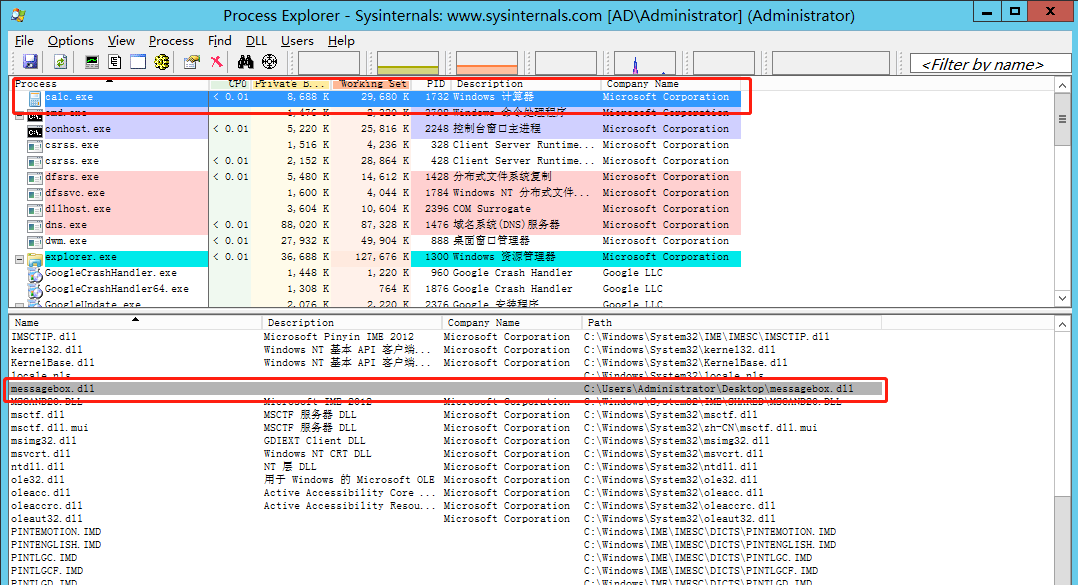This screenshot has height=585, width=1078.
Task: Sort by the PID column header
Action: pos(432,83)
